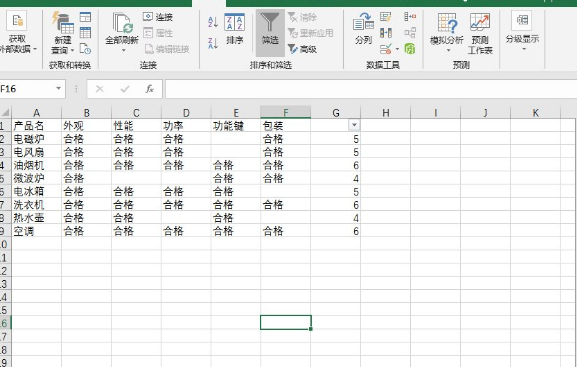The width and height of the screenshot is (577, 367).
Task: Click the 显示查询 icon in 获取和转换
Action: [85, 17]
